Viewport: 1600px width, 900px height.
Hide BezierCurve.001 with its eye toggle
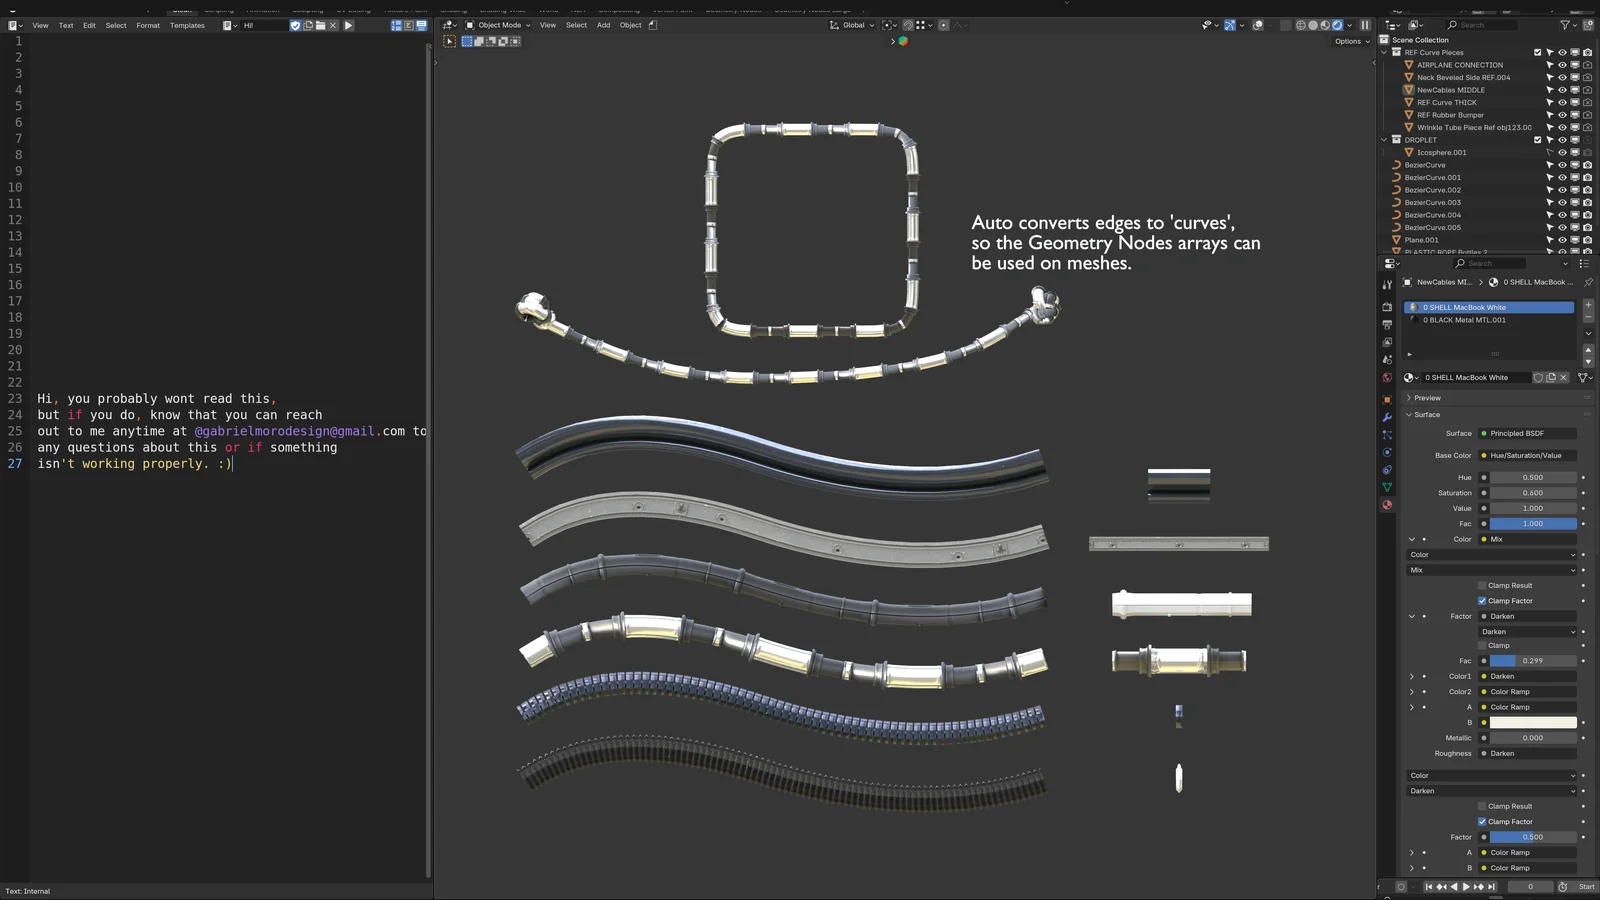tap(1562, 177)
